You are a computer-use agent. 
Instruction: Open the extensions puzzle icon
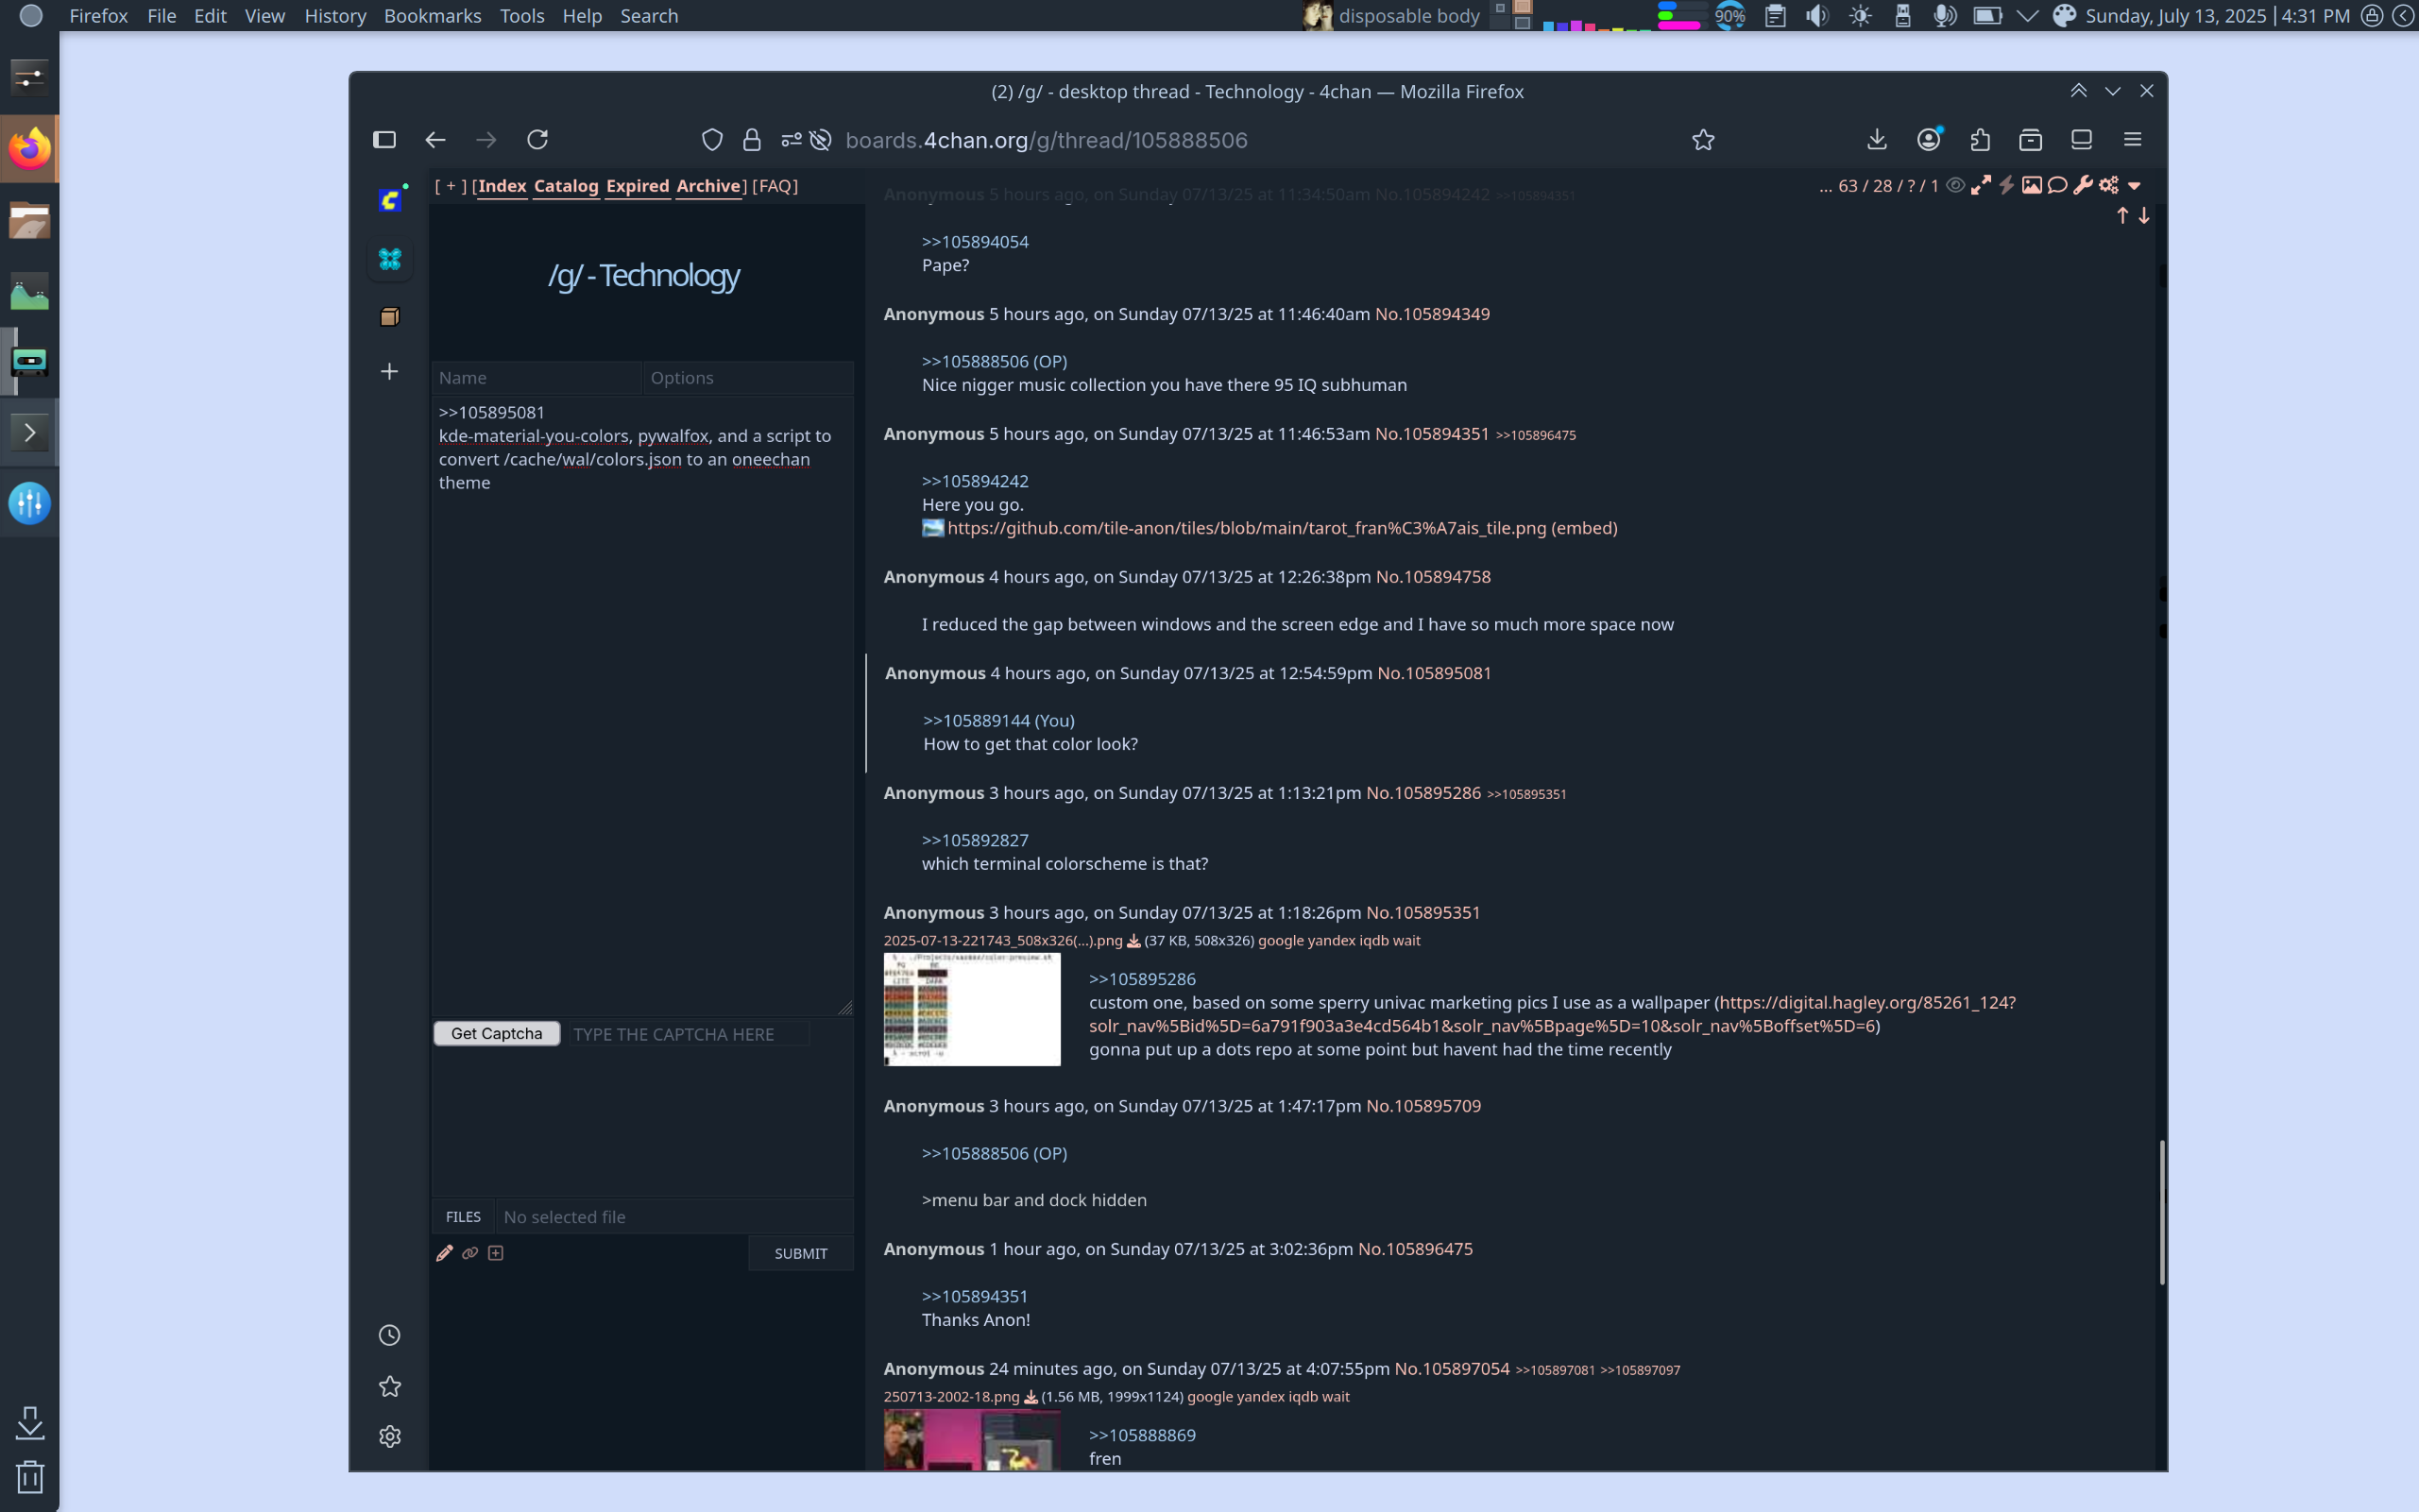(x=1981, y=140)
